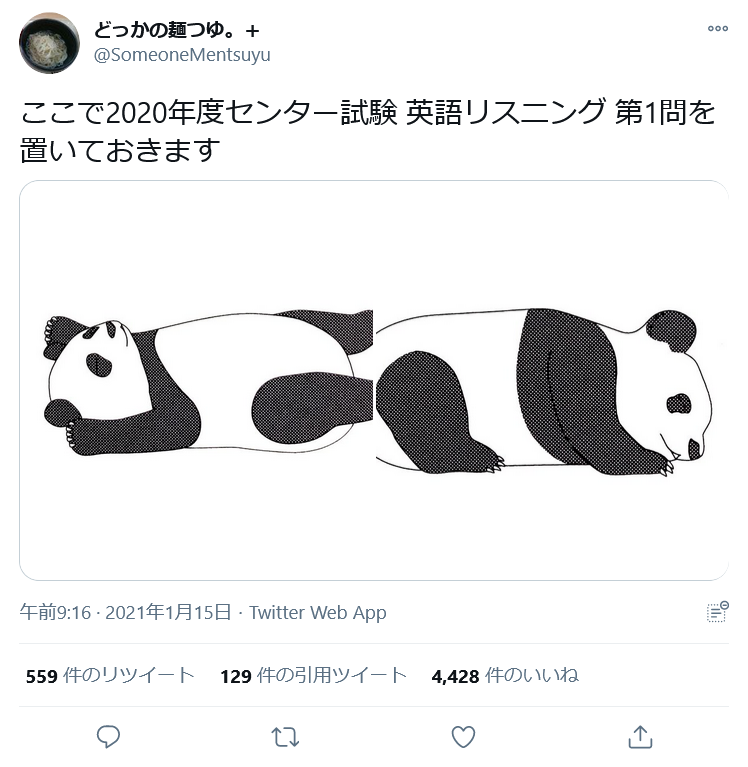Click the retweet arrows icon
Viewport: 748px width, 767px height.
[x=285, y=737]
